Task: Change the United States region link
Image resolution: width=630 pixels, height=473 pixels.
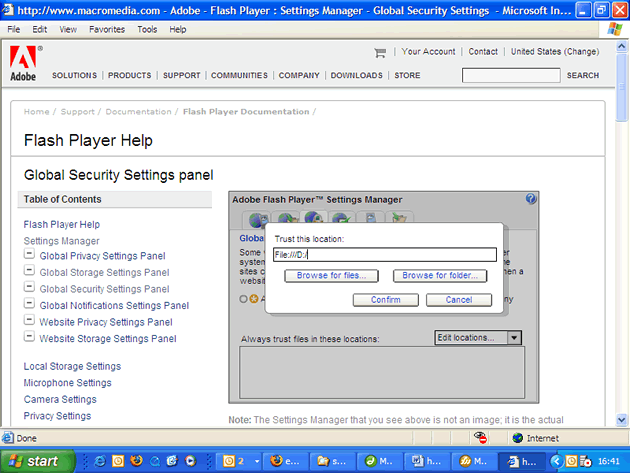Action: (x=555, y=52)
